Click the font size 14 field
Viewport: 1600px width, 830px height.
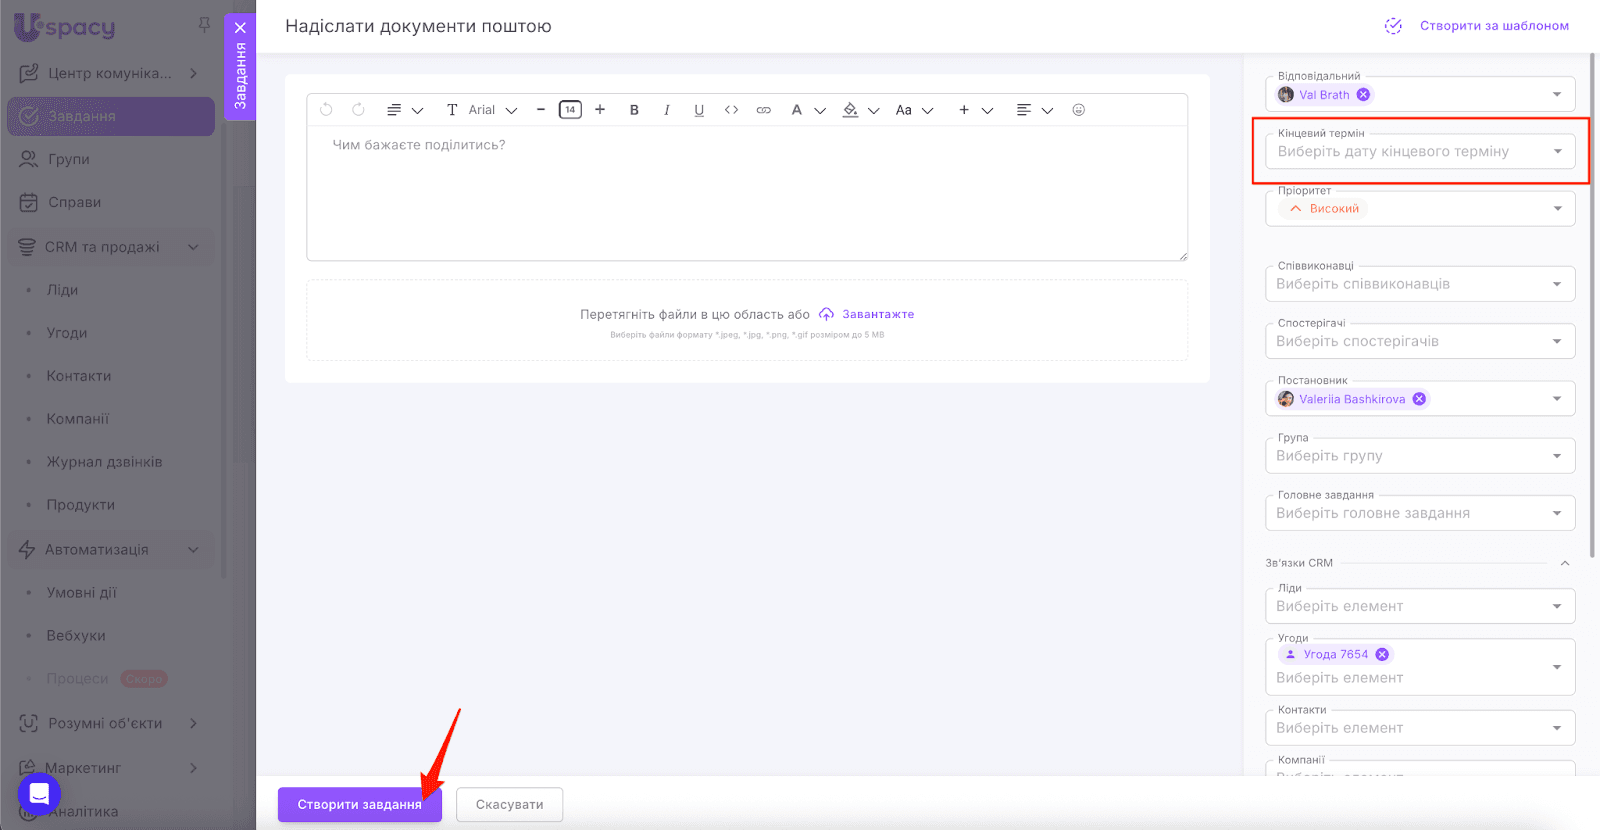pyautogui.click(x=570, y=110)
